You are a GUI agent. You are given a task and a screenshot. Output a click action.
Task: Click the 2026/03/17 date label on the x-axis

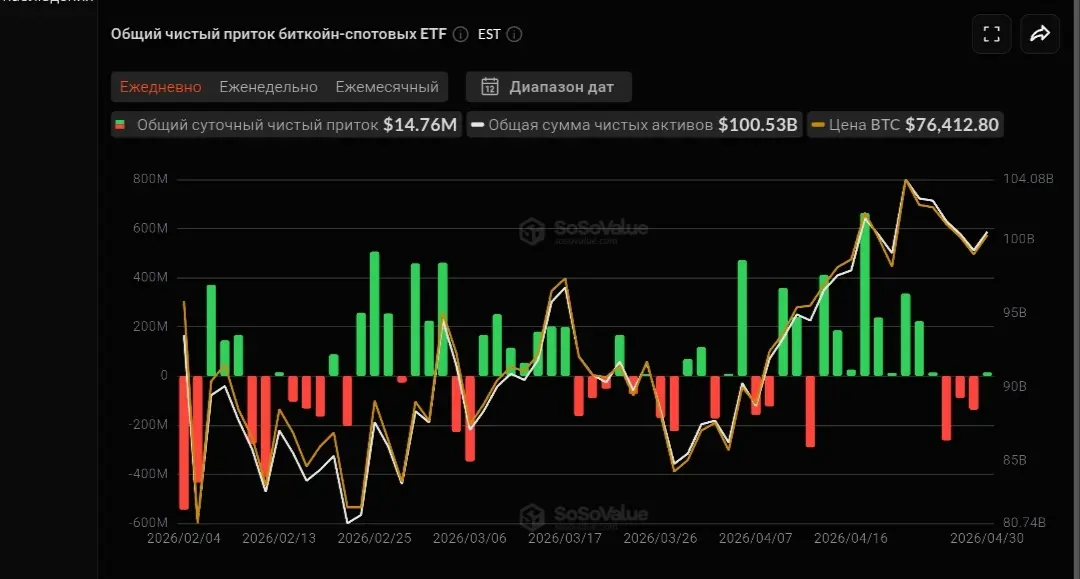[565, 538]
